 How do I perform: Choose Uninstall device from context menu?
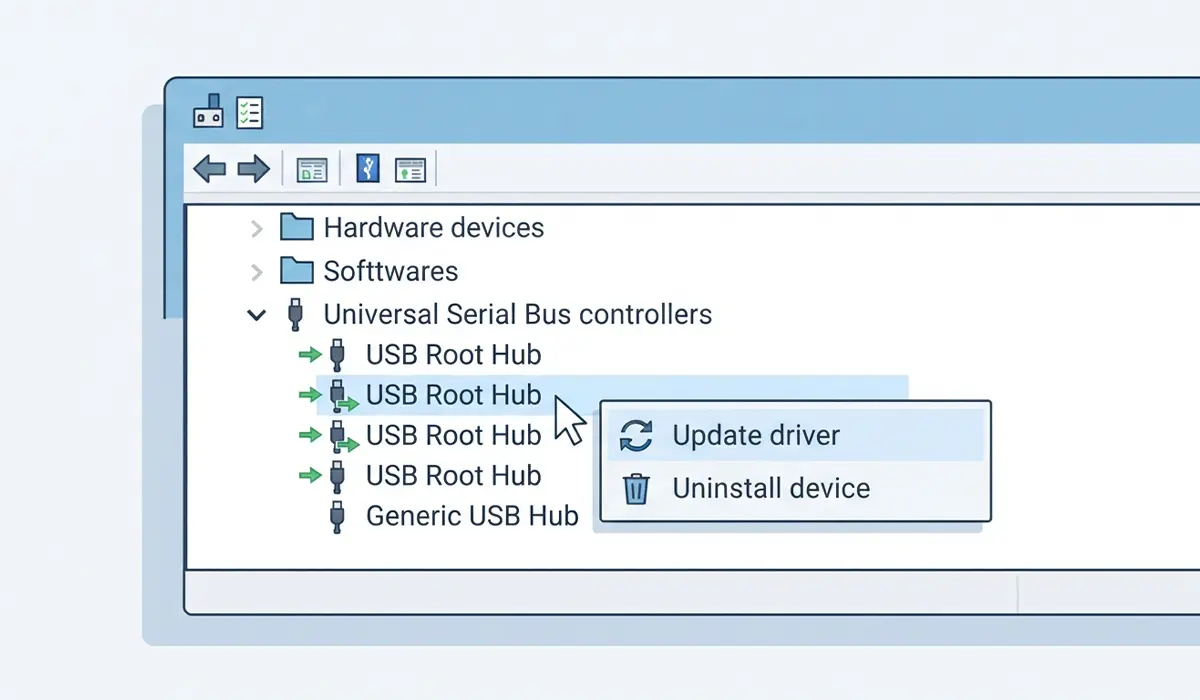pos(795,488)
